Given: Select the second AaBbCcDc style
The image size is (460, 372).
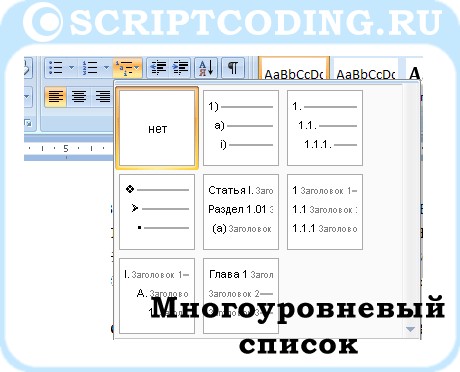Looking at the screenshot, I should [x=366, y=69].
